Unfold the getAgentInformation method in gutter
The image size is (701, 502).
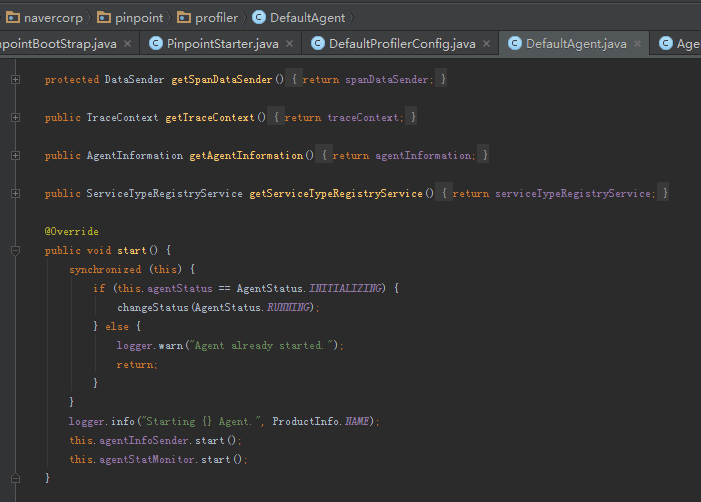(x=16, y=156)
